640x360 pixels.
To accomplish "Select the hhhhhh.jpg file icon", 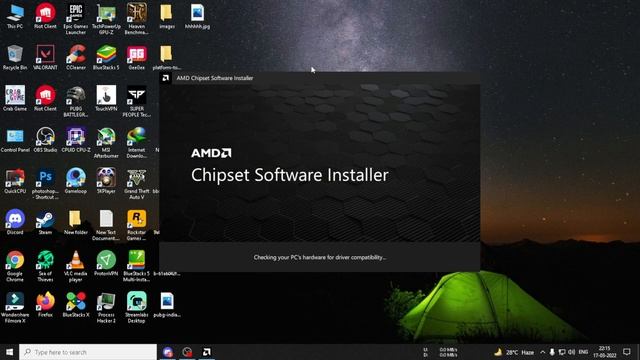I will [x=197, y=16].
